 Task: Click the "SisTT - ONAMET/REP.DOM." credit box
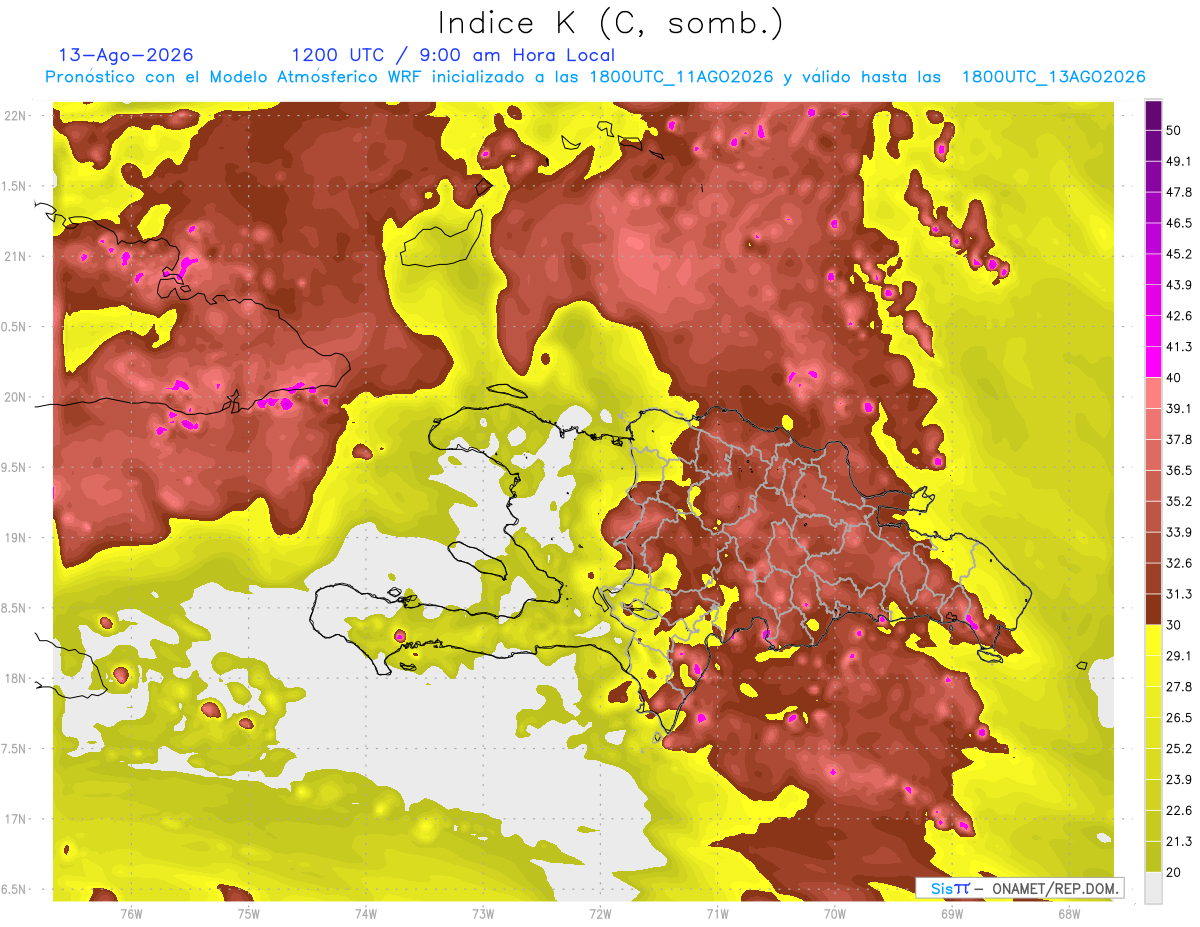tap(1020, 888)
